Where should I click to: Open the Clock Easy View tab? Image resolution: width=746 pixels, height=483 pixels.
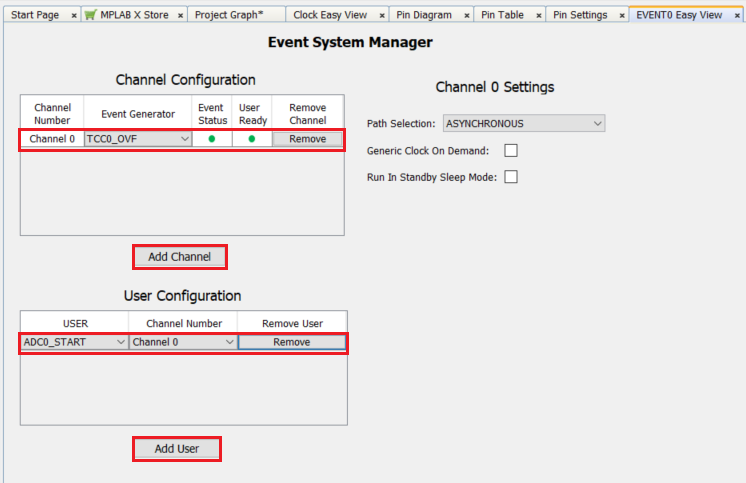[329, 15]
